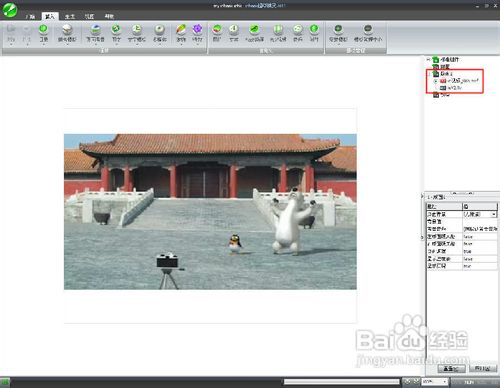
Task: Click the white speaker sphere insert icon
Action: 234,29
